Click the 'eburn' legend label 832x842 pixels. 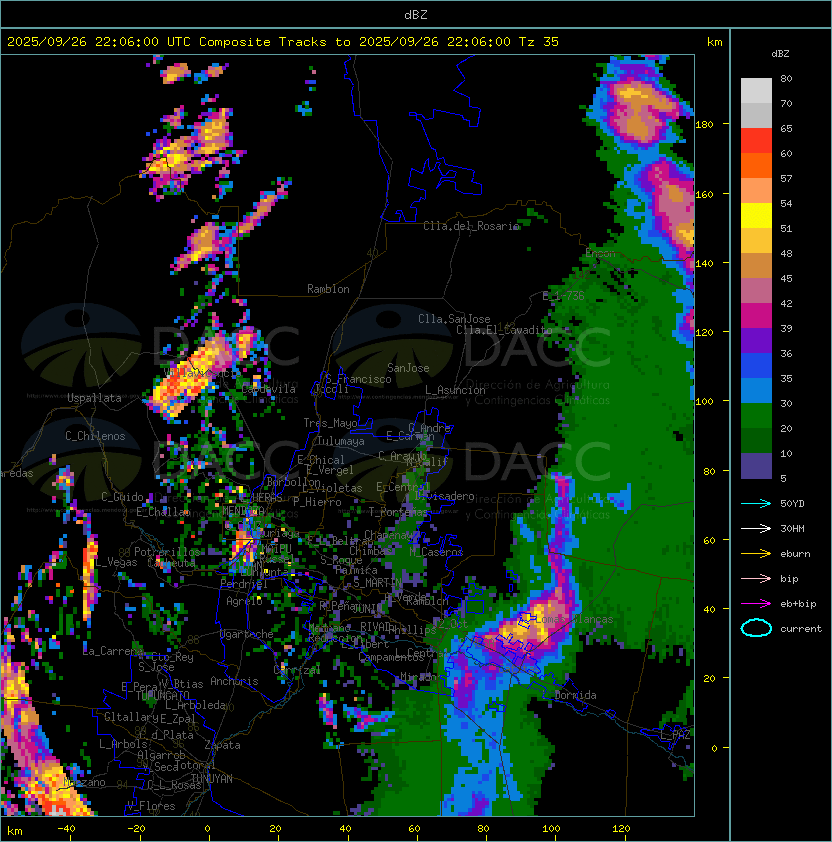pos(795,554)
